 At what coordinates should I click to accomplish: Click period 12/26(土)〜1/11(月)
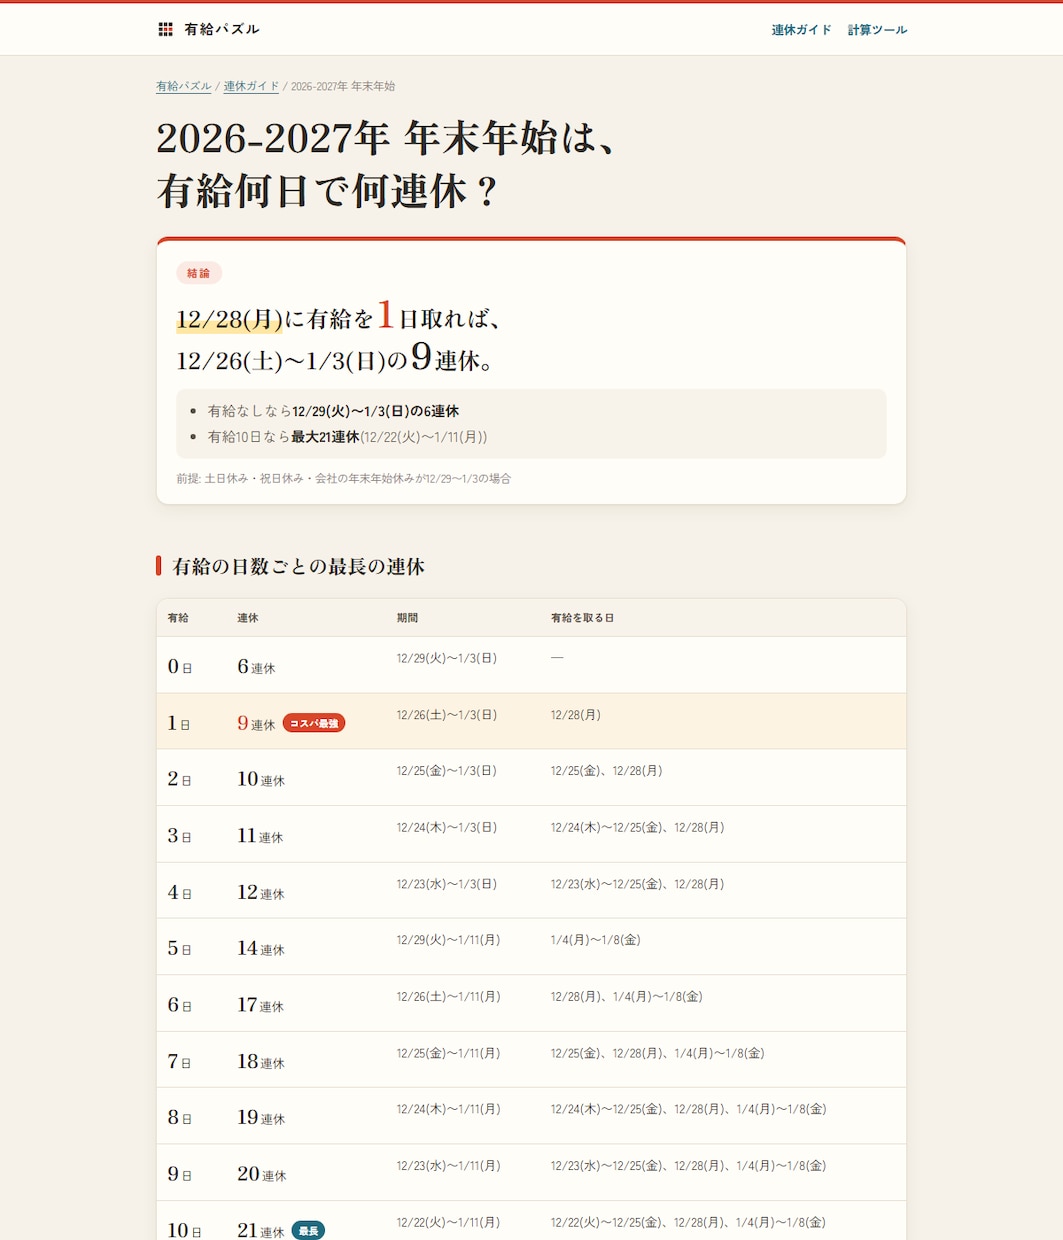click(448, 997)
